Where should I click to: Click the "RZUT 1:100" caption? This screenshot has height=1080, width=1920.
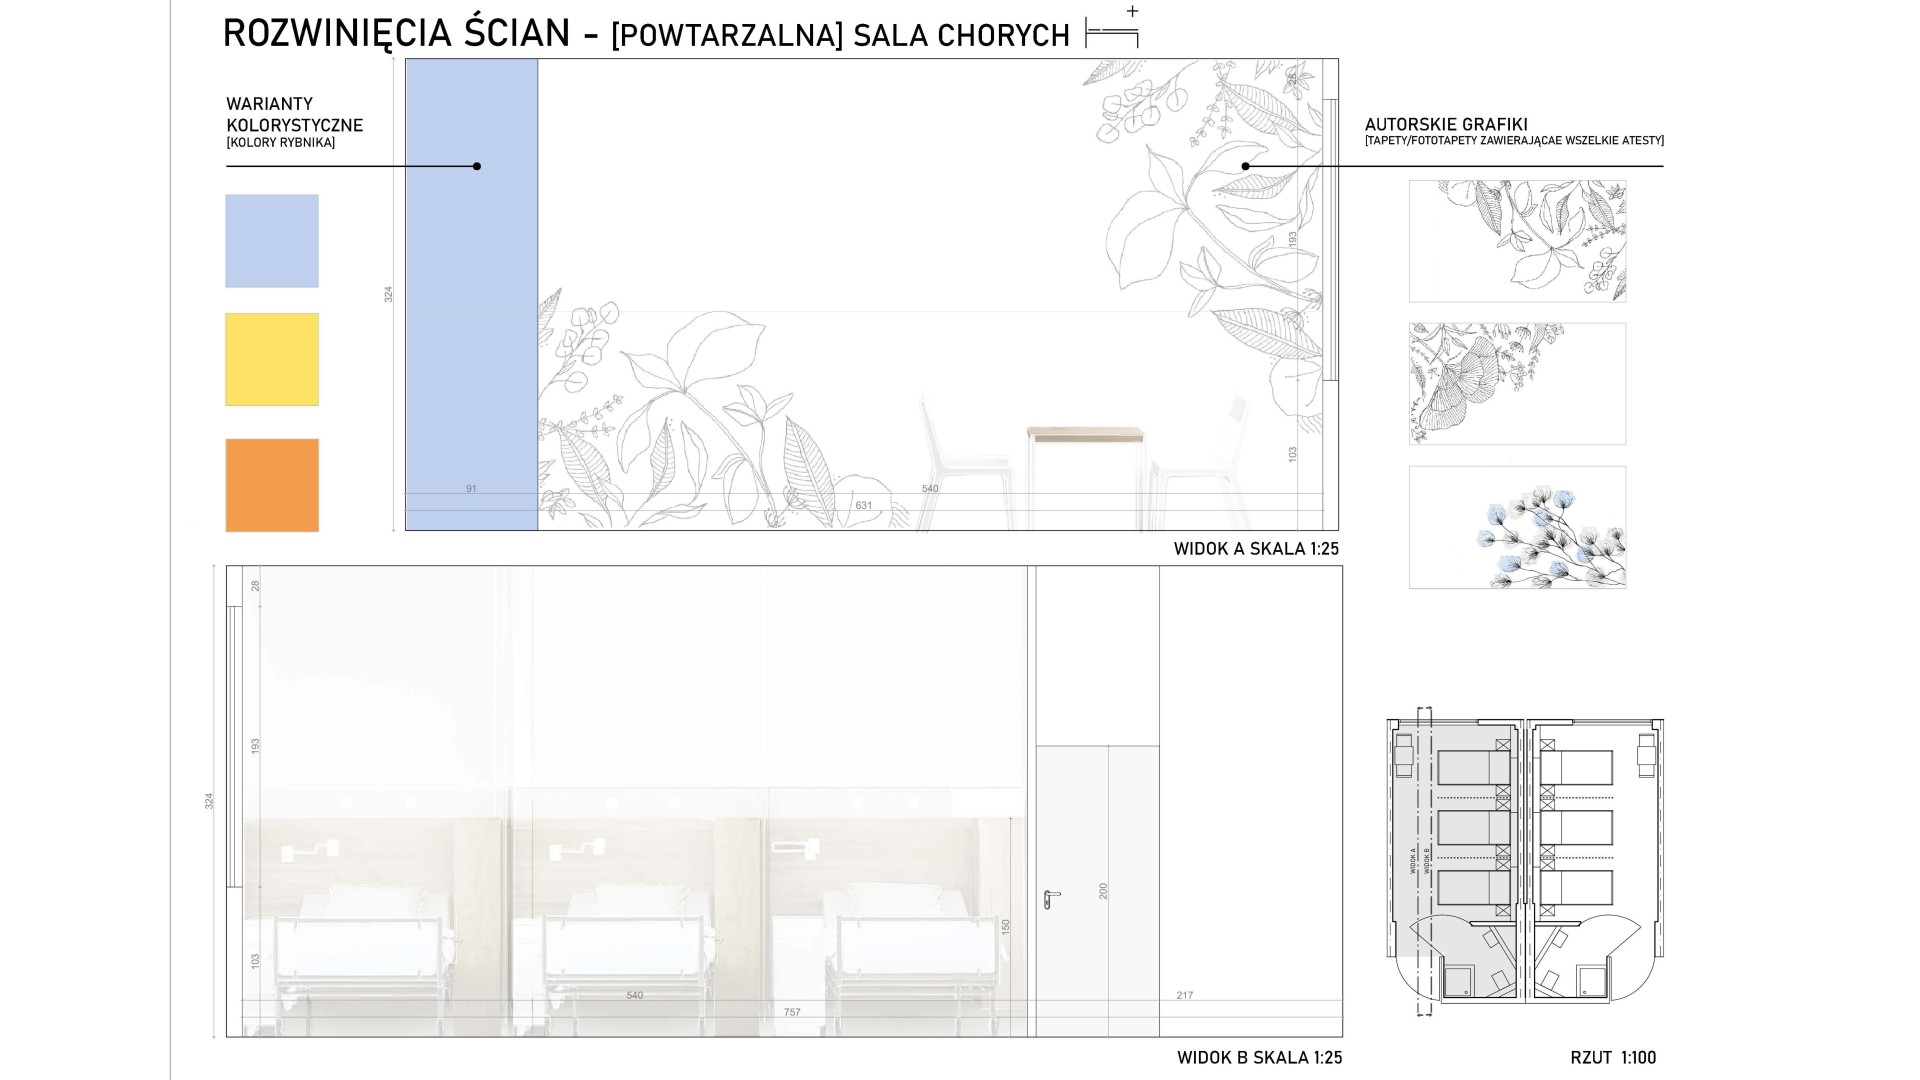(1612, 1058)
